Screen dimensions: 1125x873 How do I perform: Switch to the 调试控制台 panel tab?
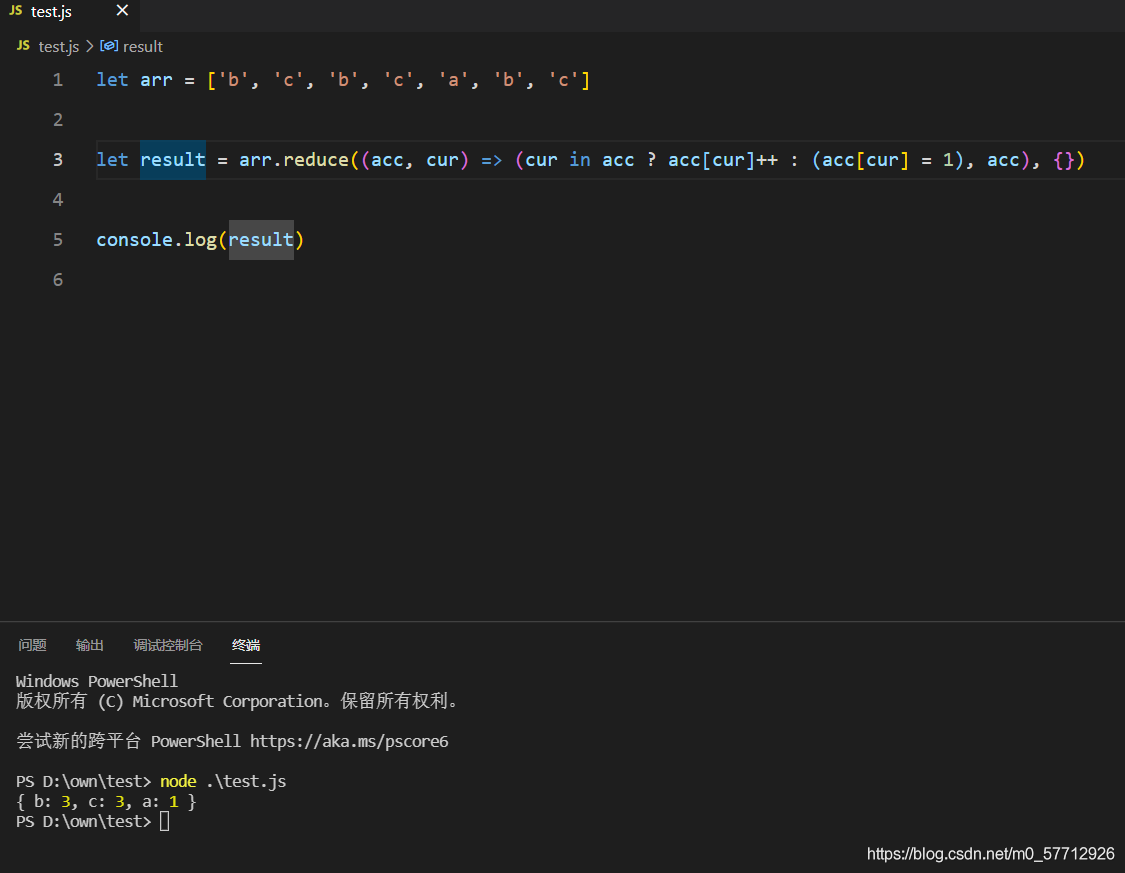point(168,645)
